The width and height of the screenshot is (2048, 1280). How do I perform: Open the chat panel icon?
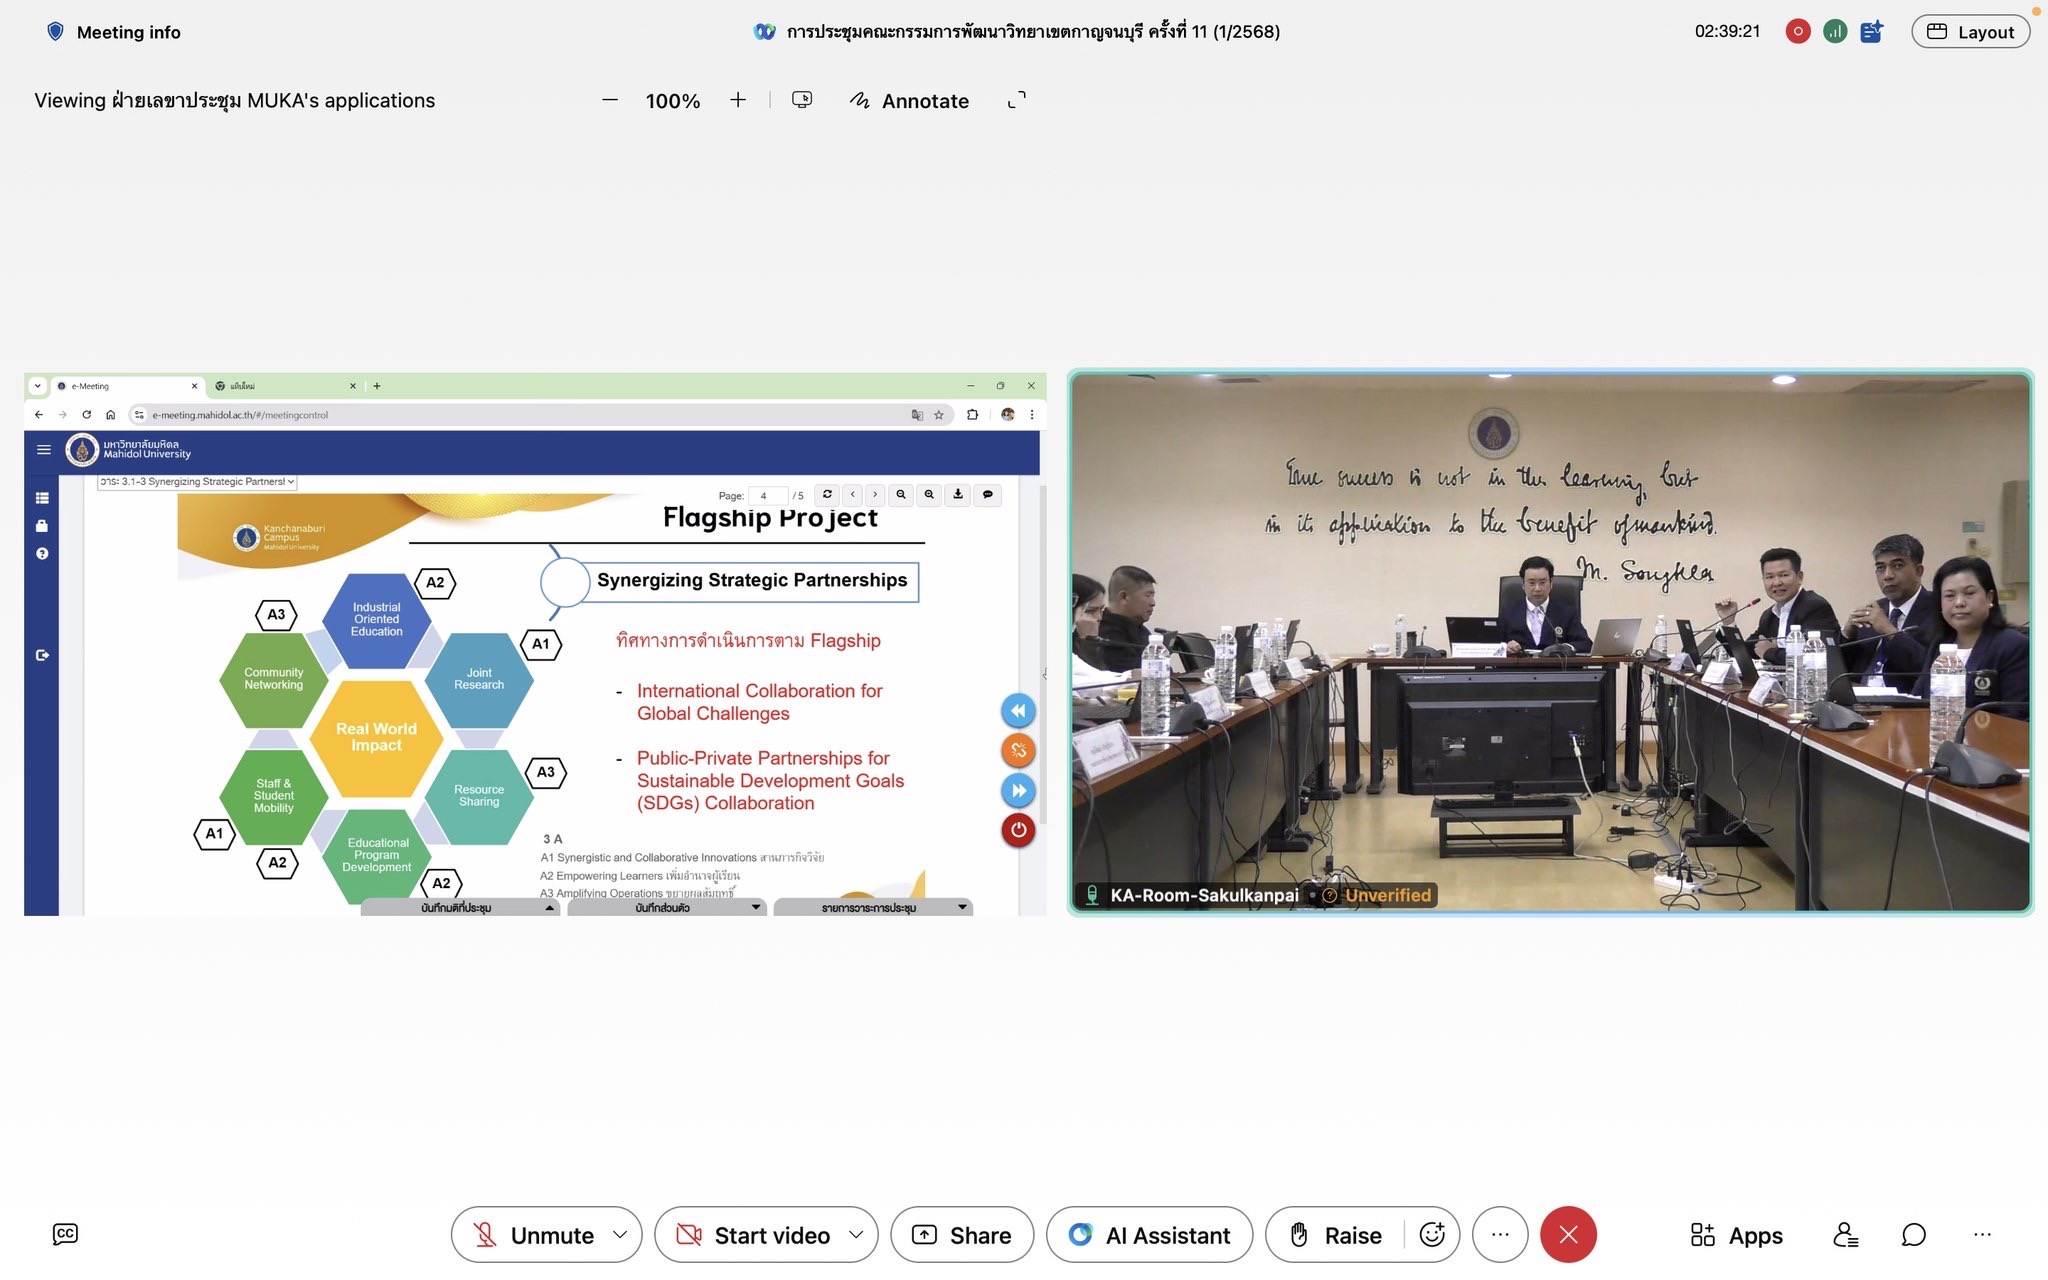pyautogui.click(x=1913, y=1235)
